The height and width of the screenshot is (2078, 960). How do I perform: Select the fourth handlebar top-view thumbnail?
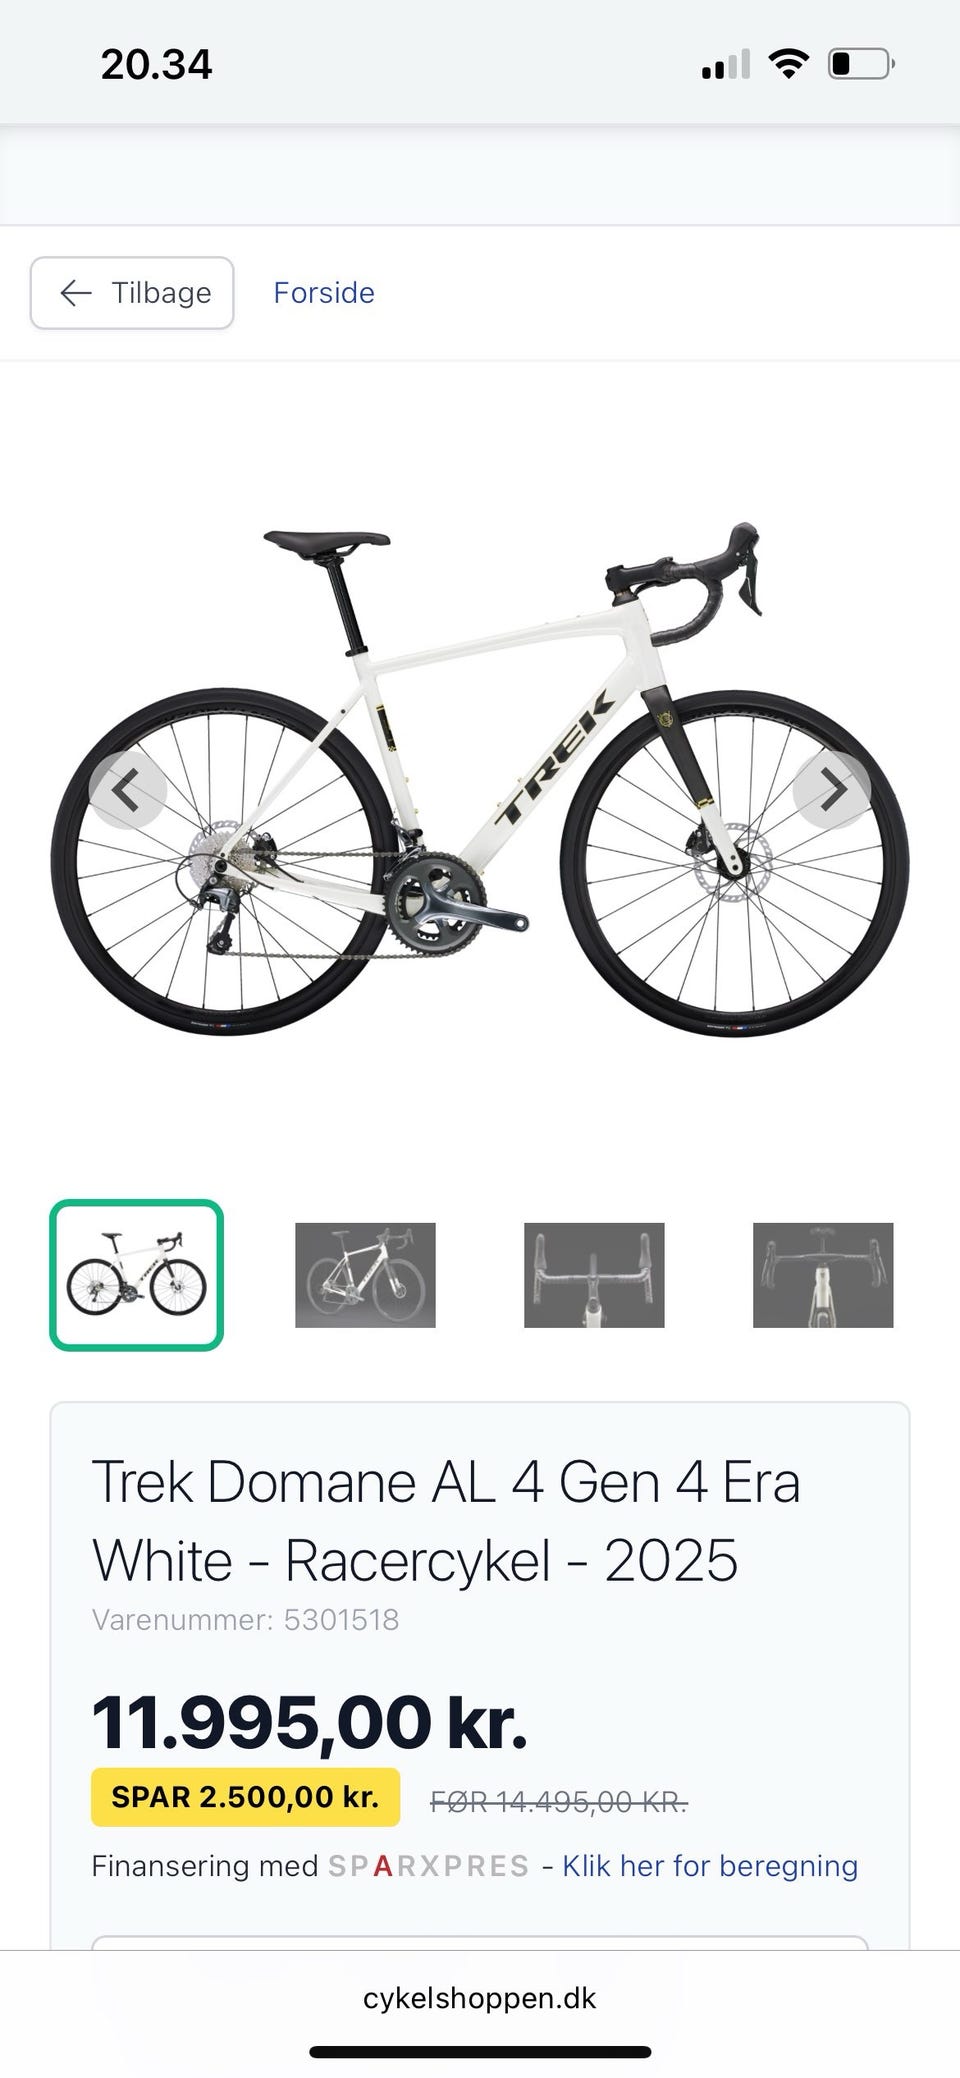click(x=823, y=1275)
